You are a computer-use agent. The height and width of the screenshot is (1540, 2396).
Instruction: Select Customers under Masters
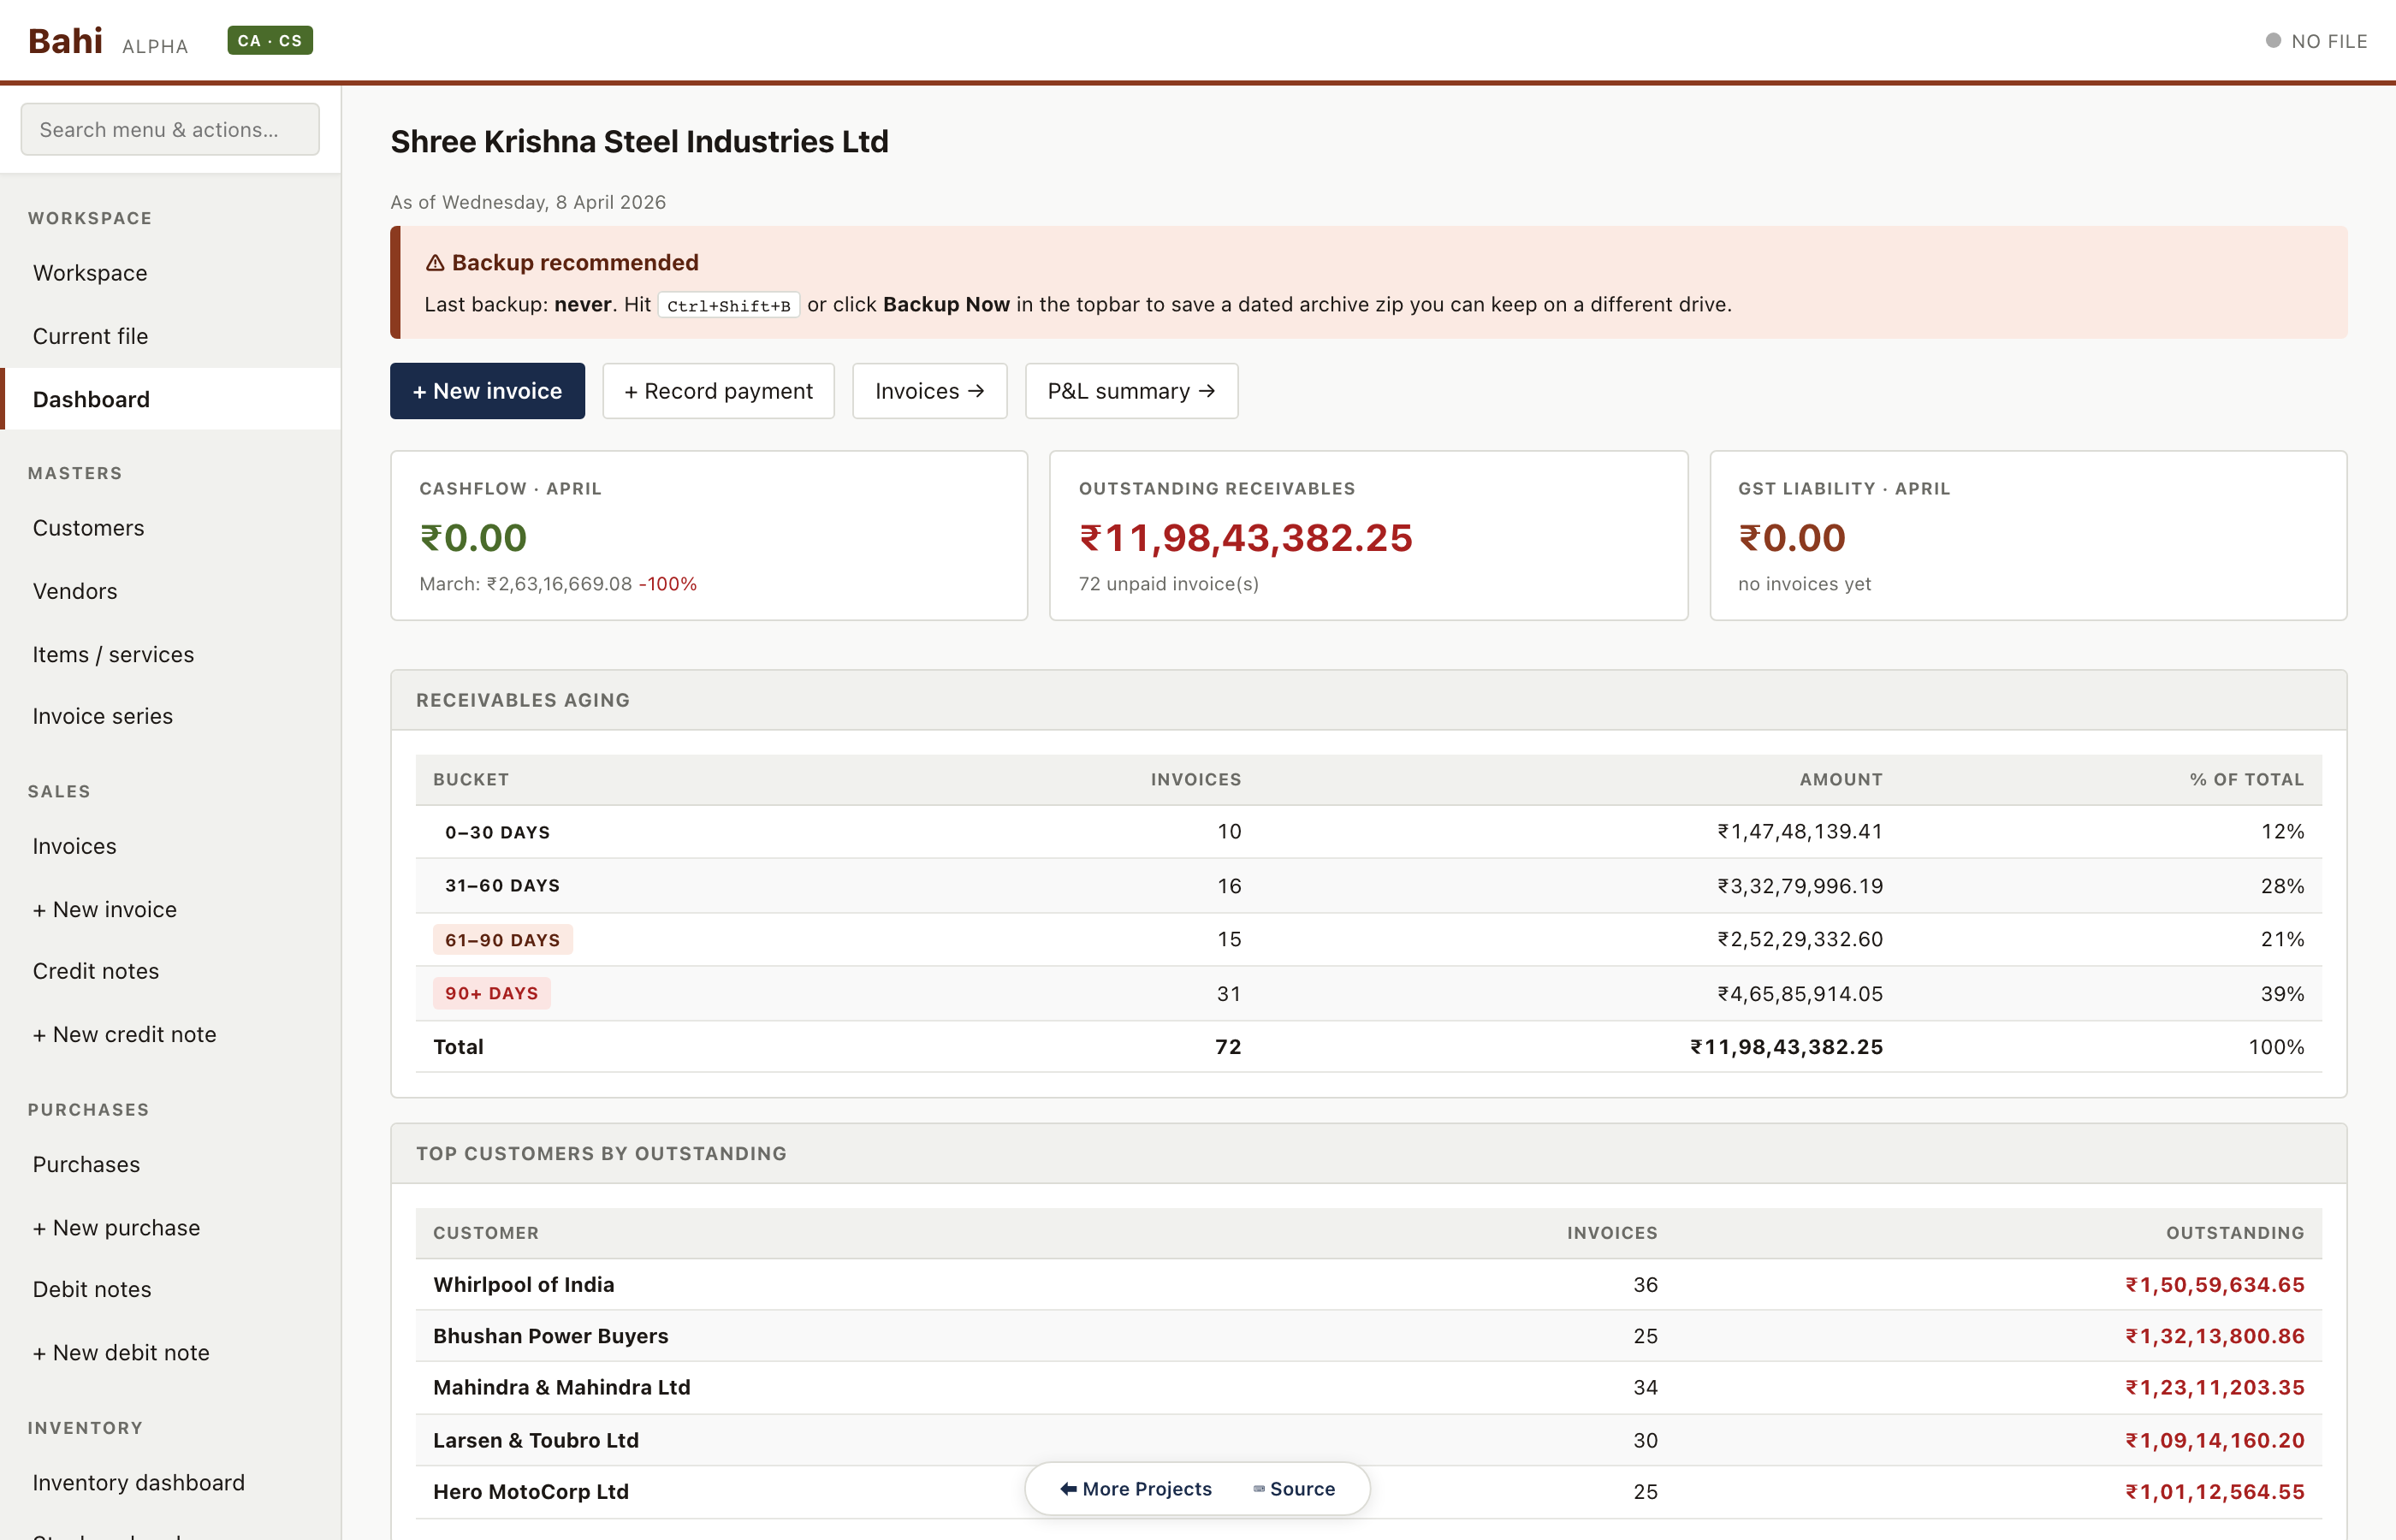point(88,527)
